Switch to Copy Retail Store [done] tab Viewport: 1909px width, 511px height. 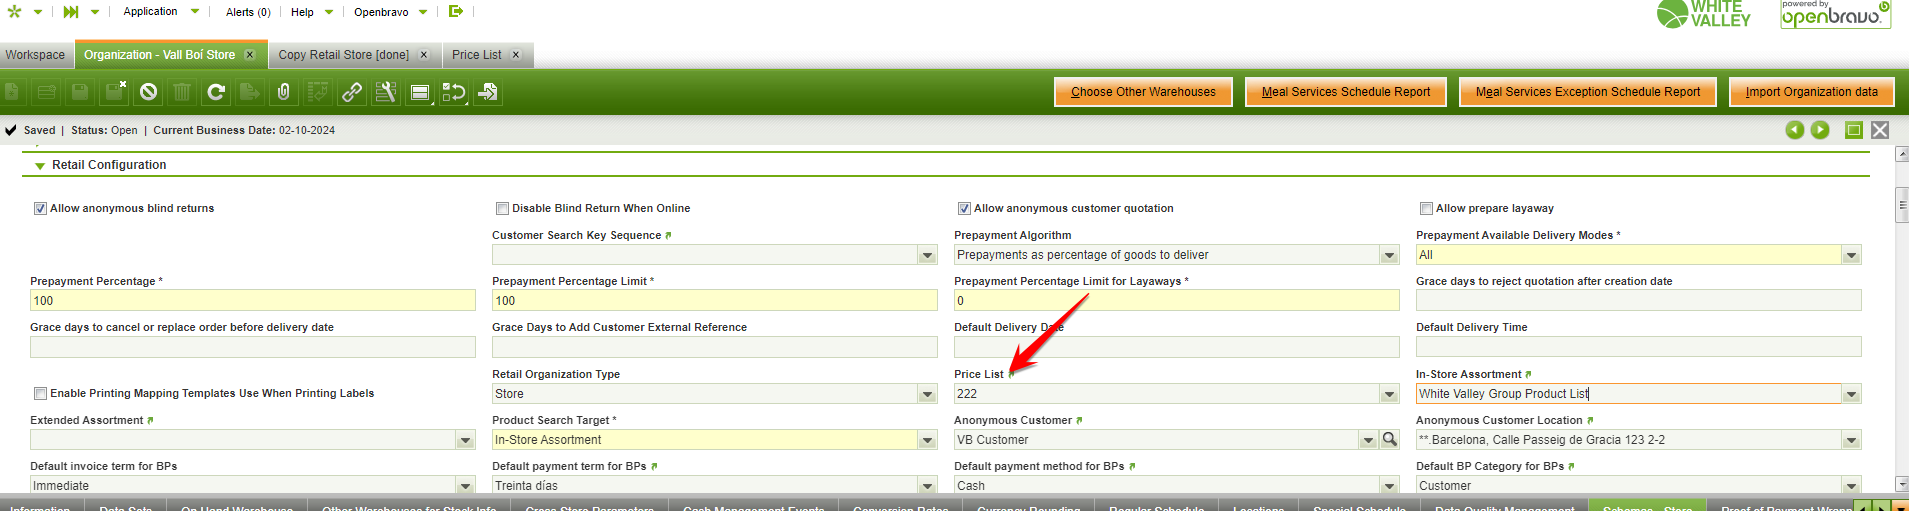click(343, 55)
